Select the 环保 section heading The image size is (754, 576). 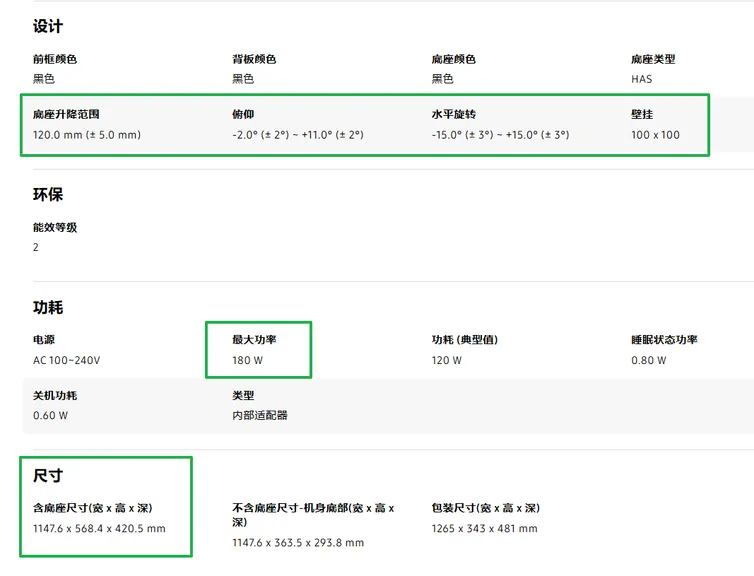48,194
